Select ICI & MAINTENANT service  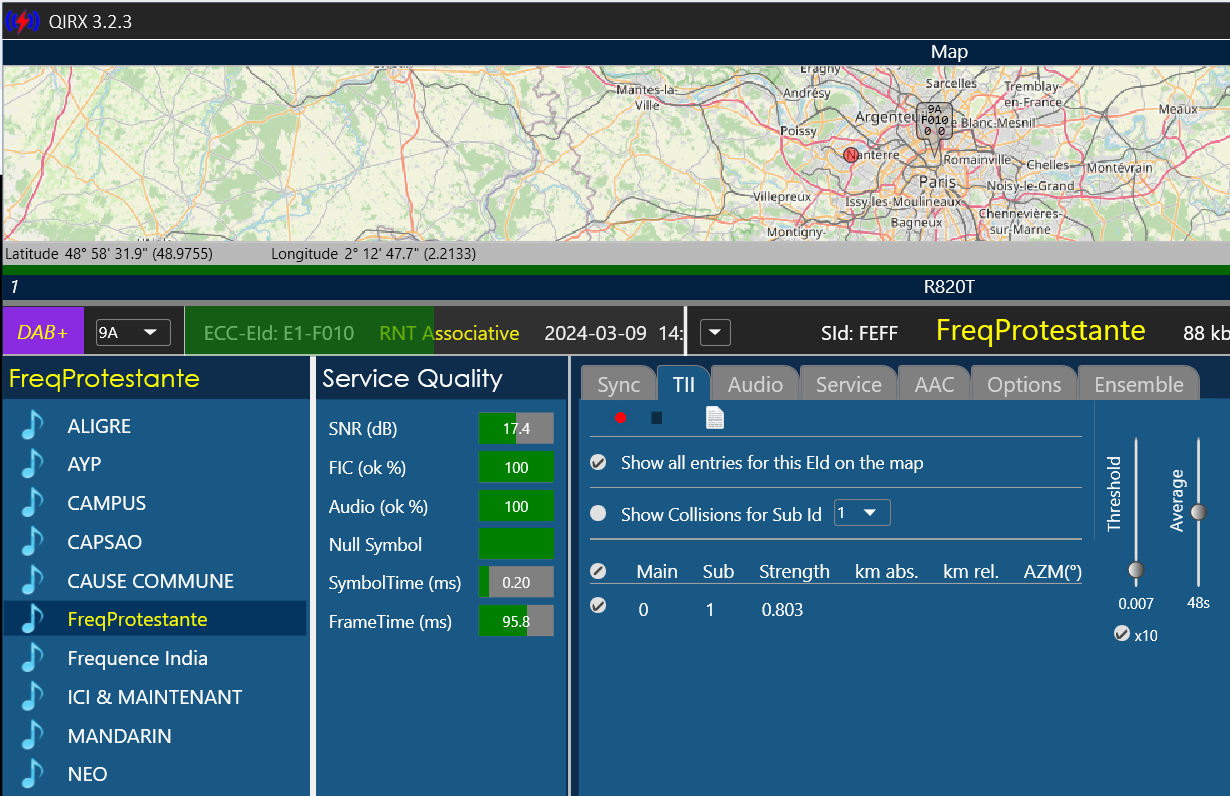pyautogui.click(x=155, y=697)
